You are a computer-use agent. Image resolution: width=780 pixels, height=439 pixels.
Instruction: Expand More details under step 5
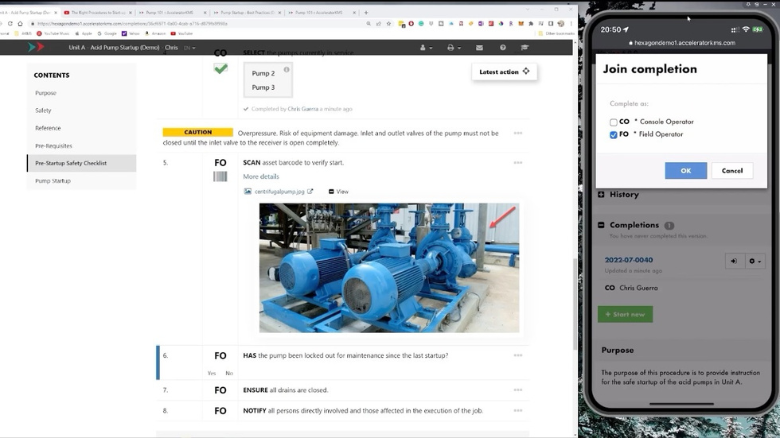coord(261,176)
